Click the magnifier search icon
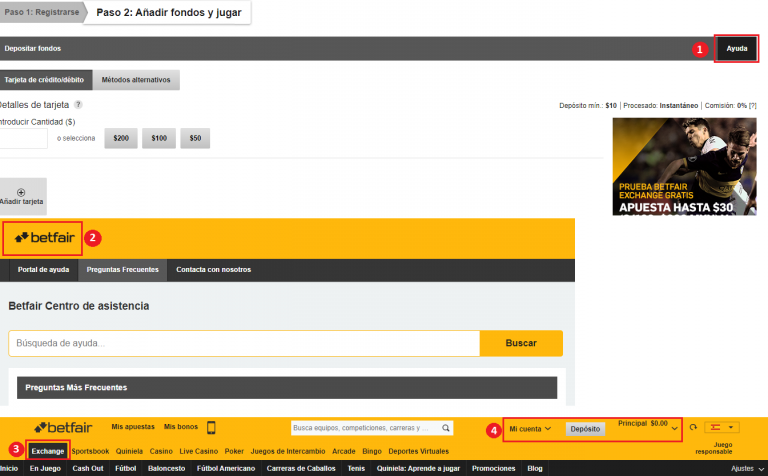This screenshot has height=476, width=768. 446,428
